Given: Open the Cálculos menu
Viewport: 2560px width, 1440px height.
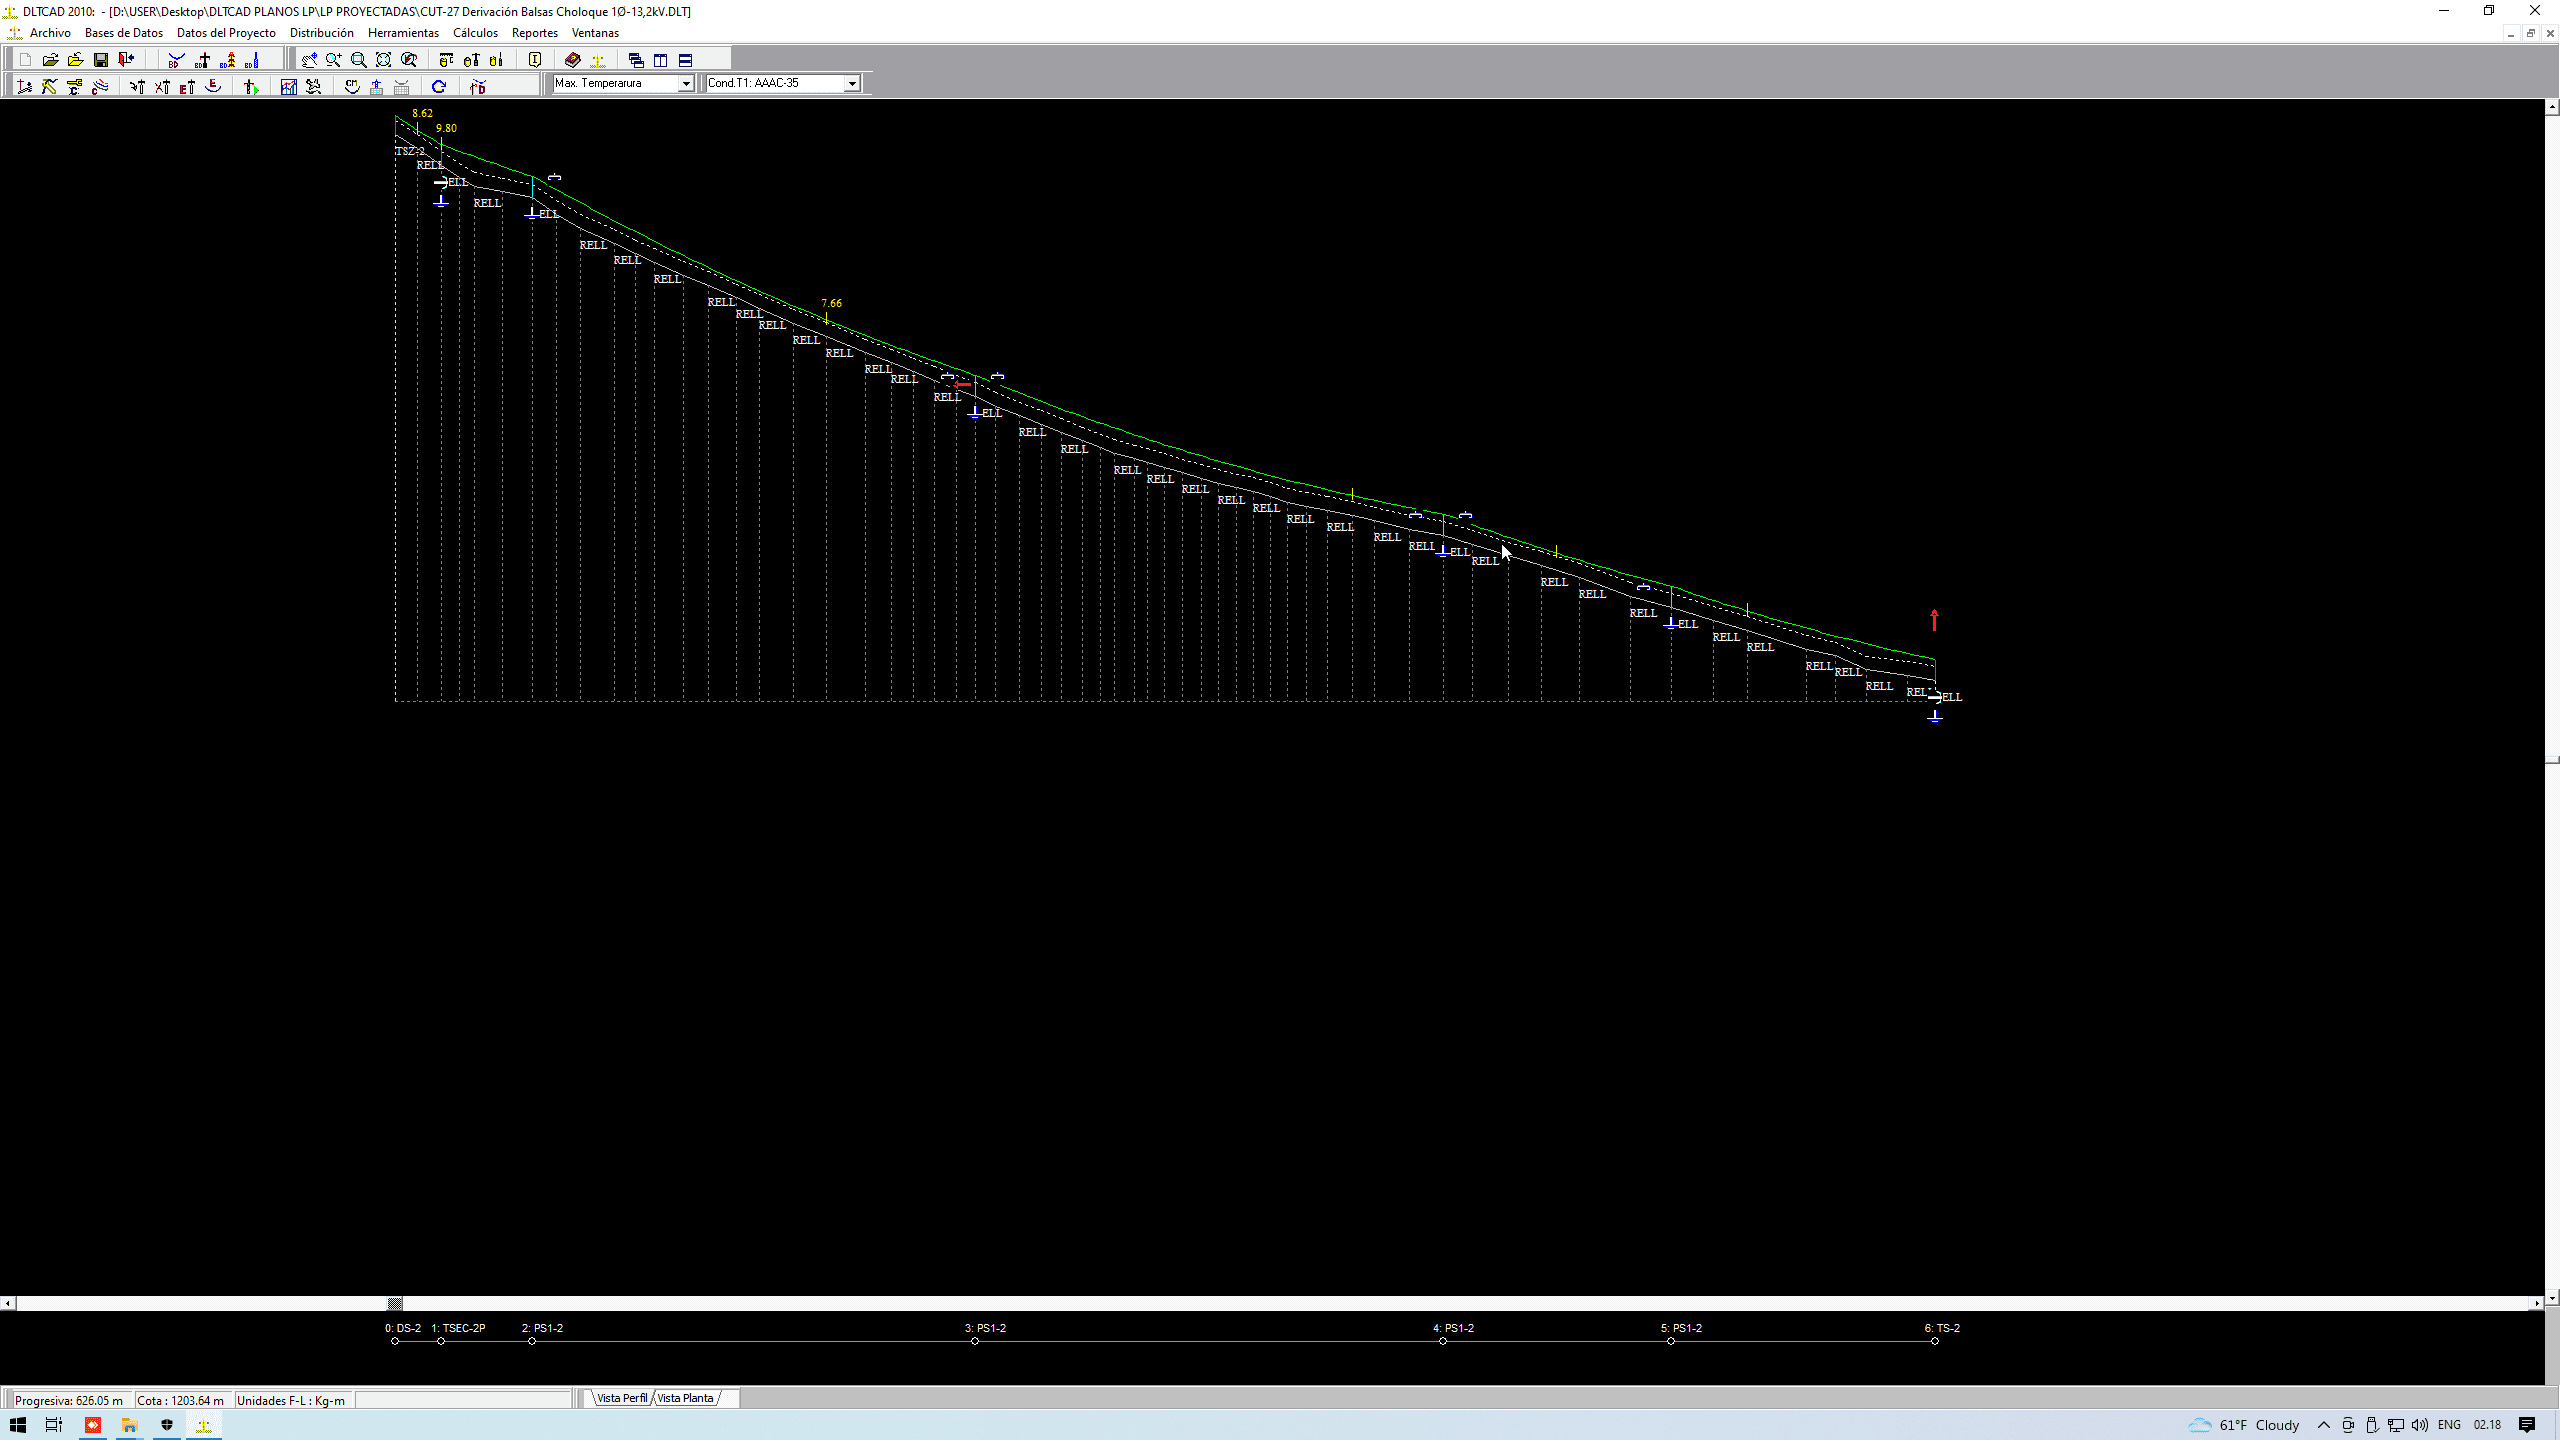Looking at the screenshot, I should pyautogui.click(x=475, y=33).
